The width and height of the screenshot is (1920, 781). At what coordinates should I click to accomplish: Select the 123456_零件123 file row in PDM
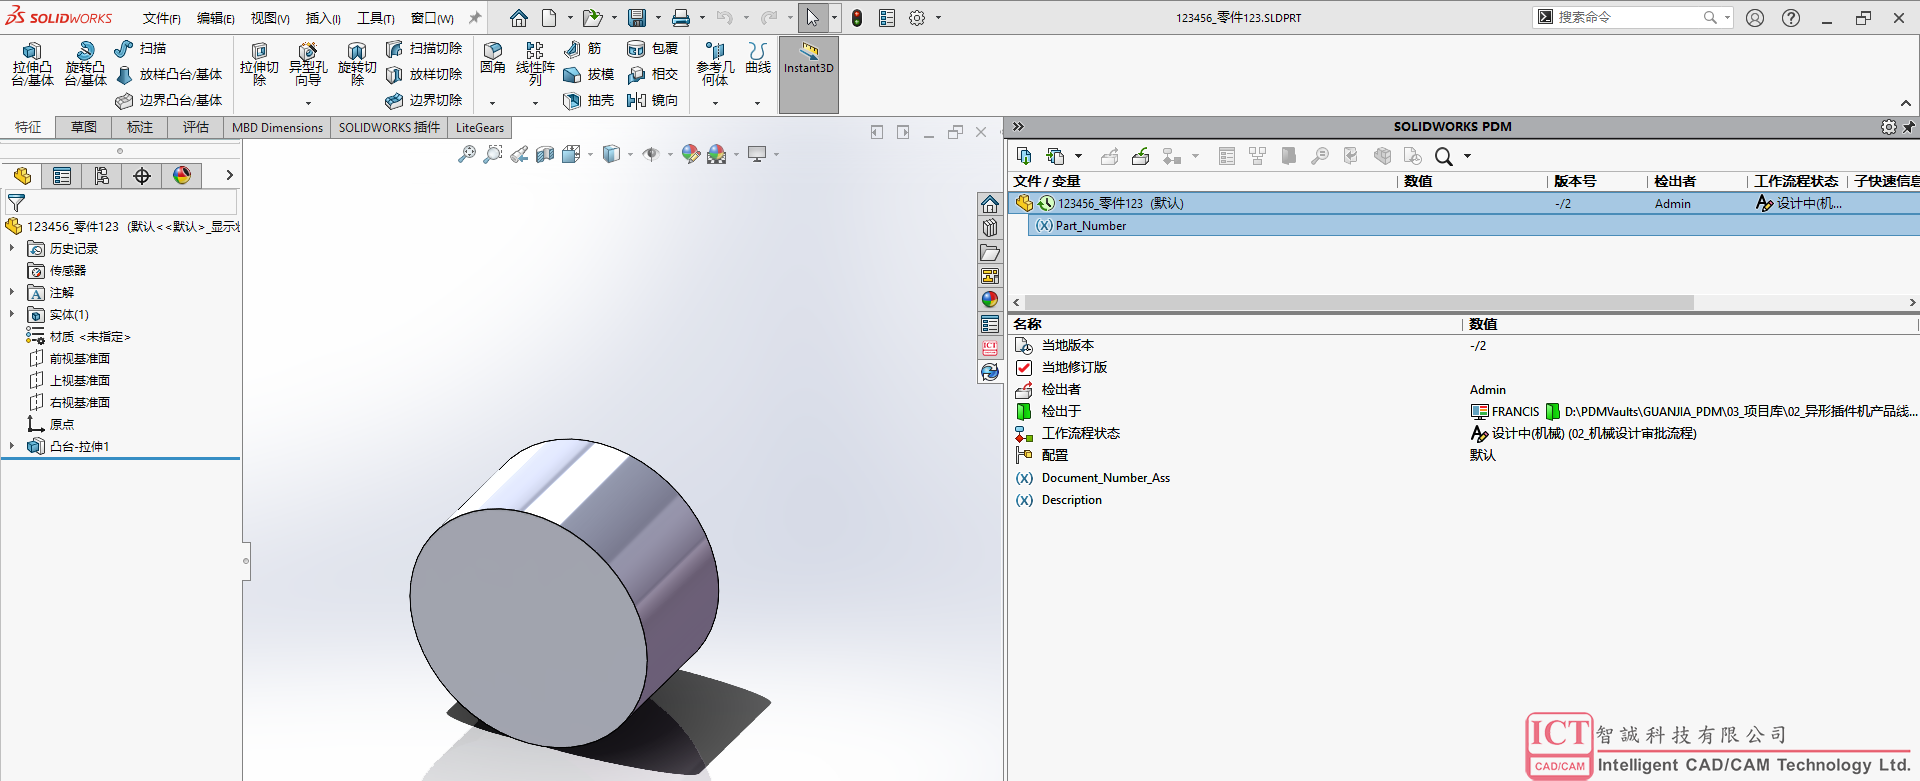pos(1464,203)
